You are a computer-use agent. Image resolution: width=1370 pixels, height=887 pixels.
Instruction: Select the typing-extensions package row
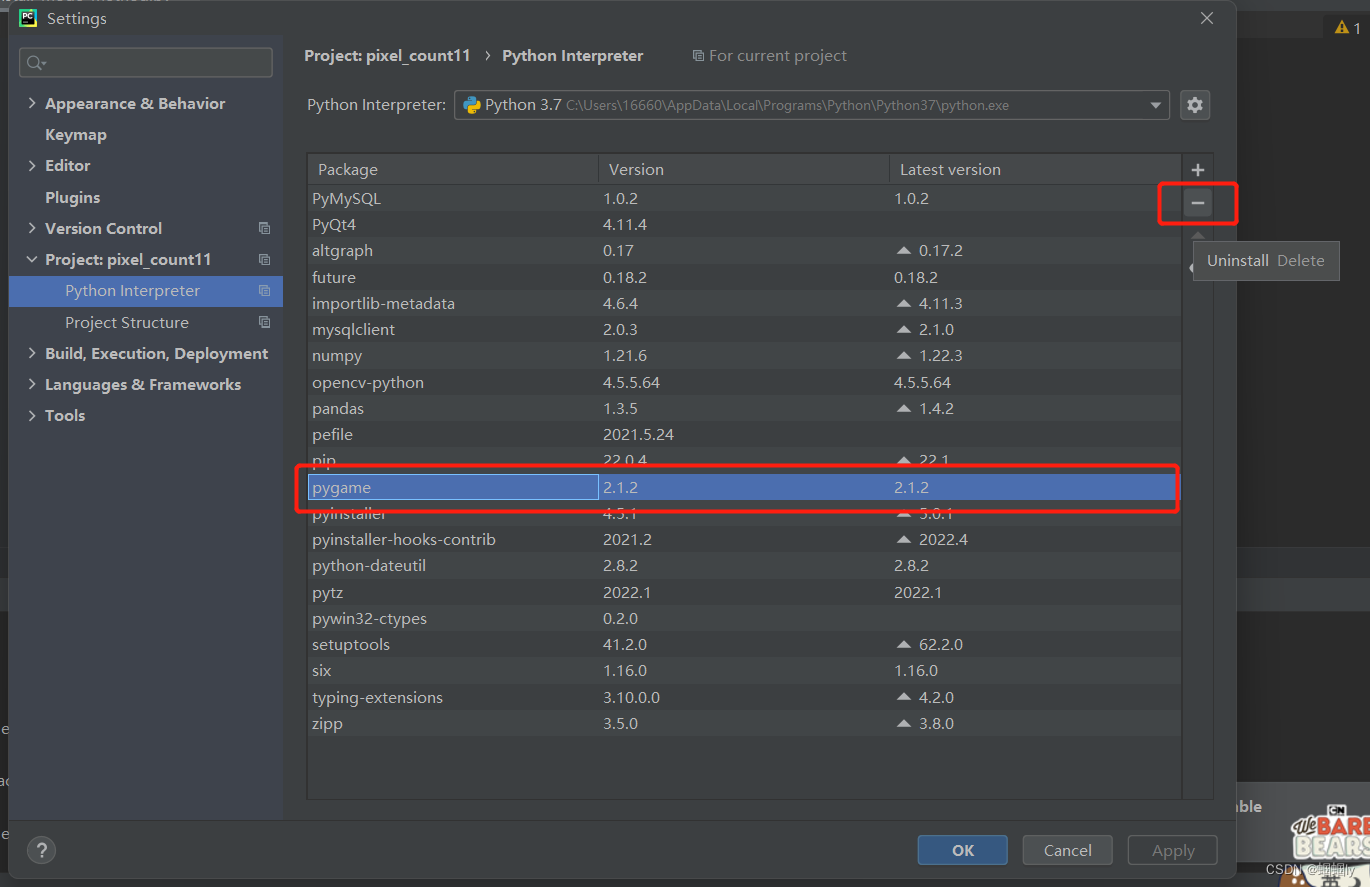coord(744,697)
